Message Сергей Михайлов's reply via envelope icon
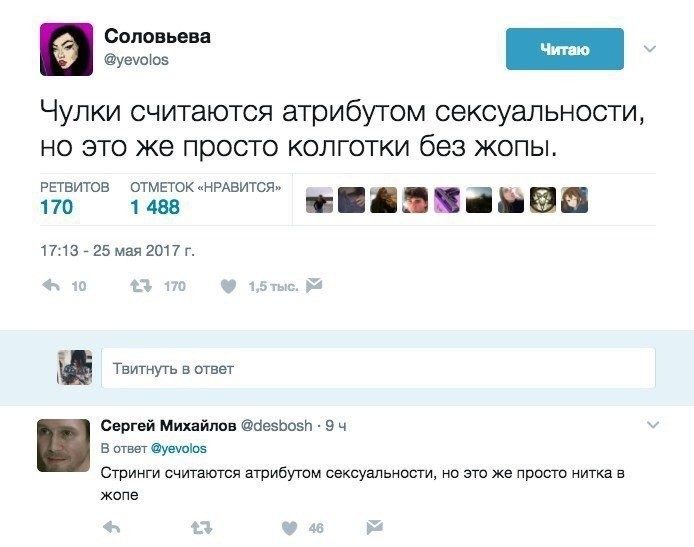 click(374, 527)
